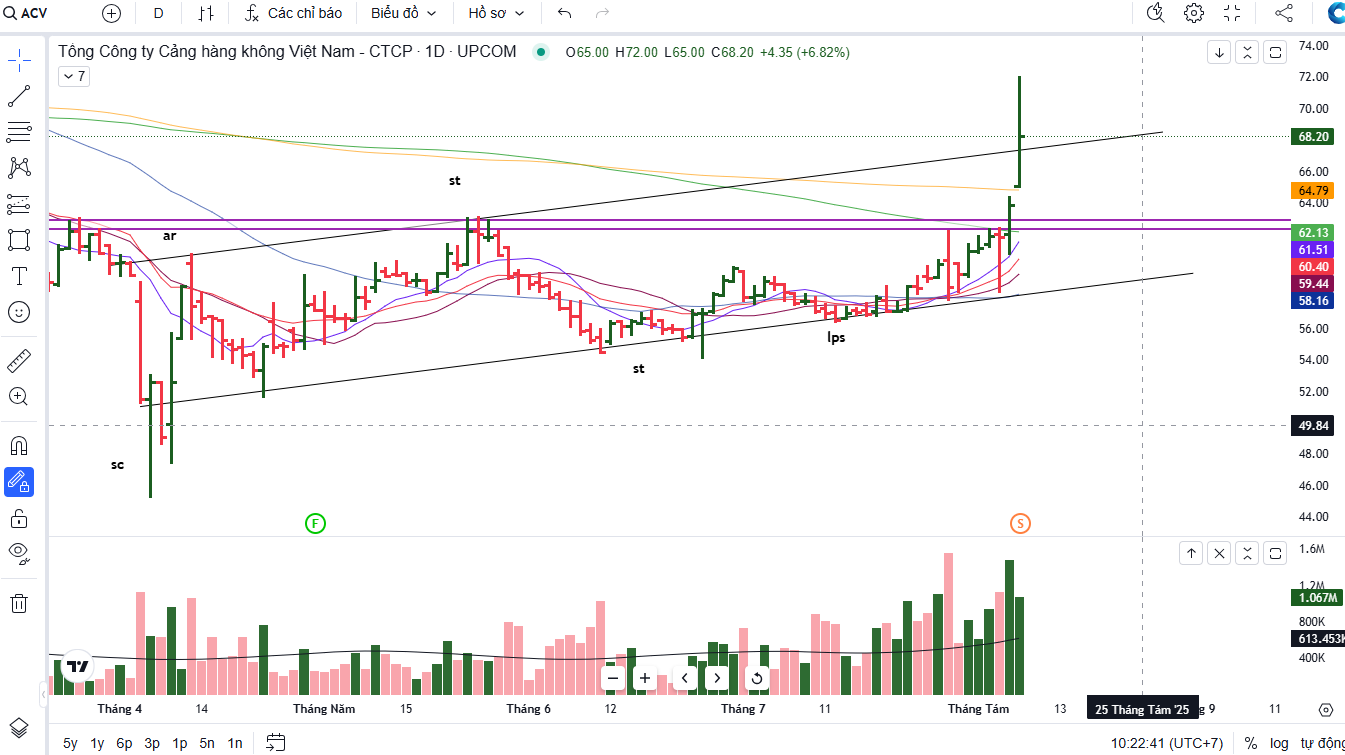Viewport: 1345px width, 755px height.
Task: Select the ruler measure tool
Action: click(19, 361)
